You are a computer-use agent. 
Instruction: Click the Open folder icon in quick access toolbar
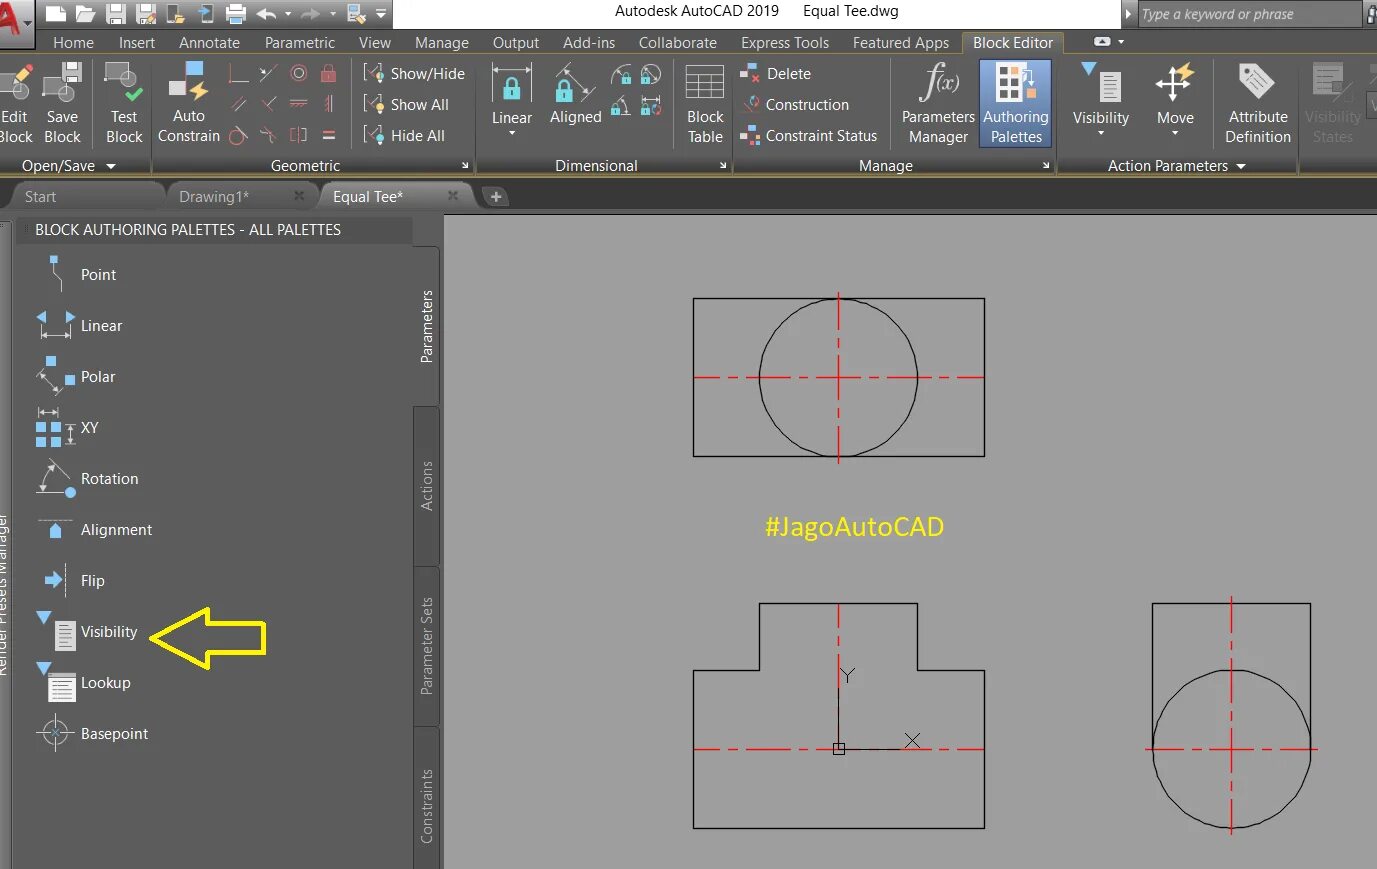click(85, 14)
